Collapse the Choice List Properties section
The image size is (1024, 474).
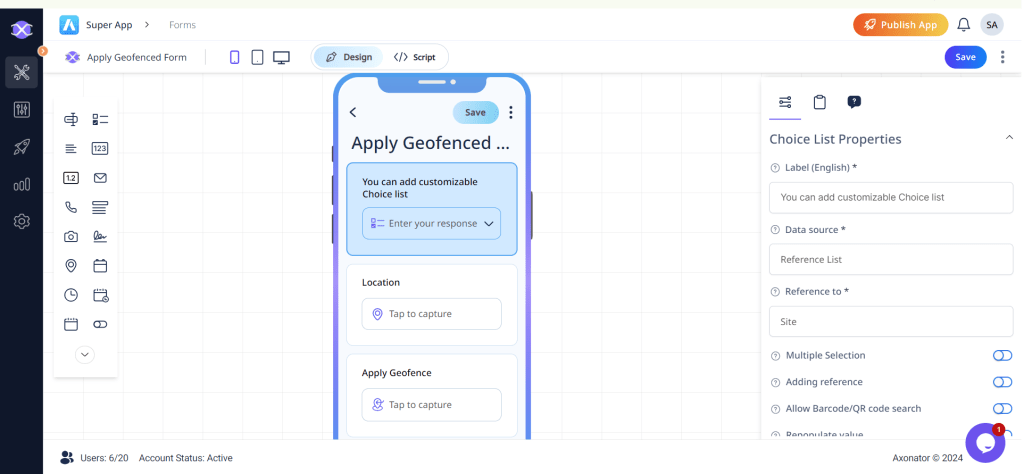[1009, 138]
